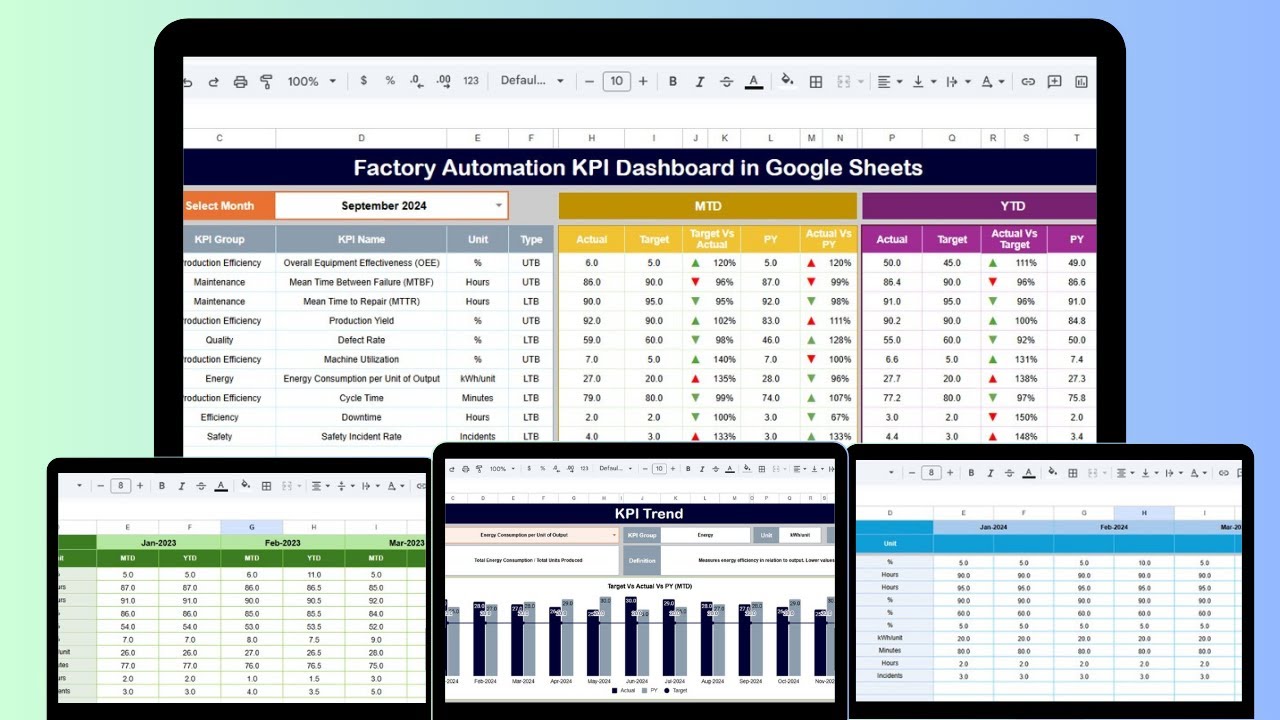Click the MTD section header

point(708,206)
